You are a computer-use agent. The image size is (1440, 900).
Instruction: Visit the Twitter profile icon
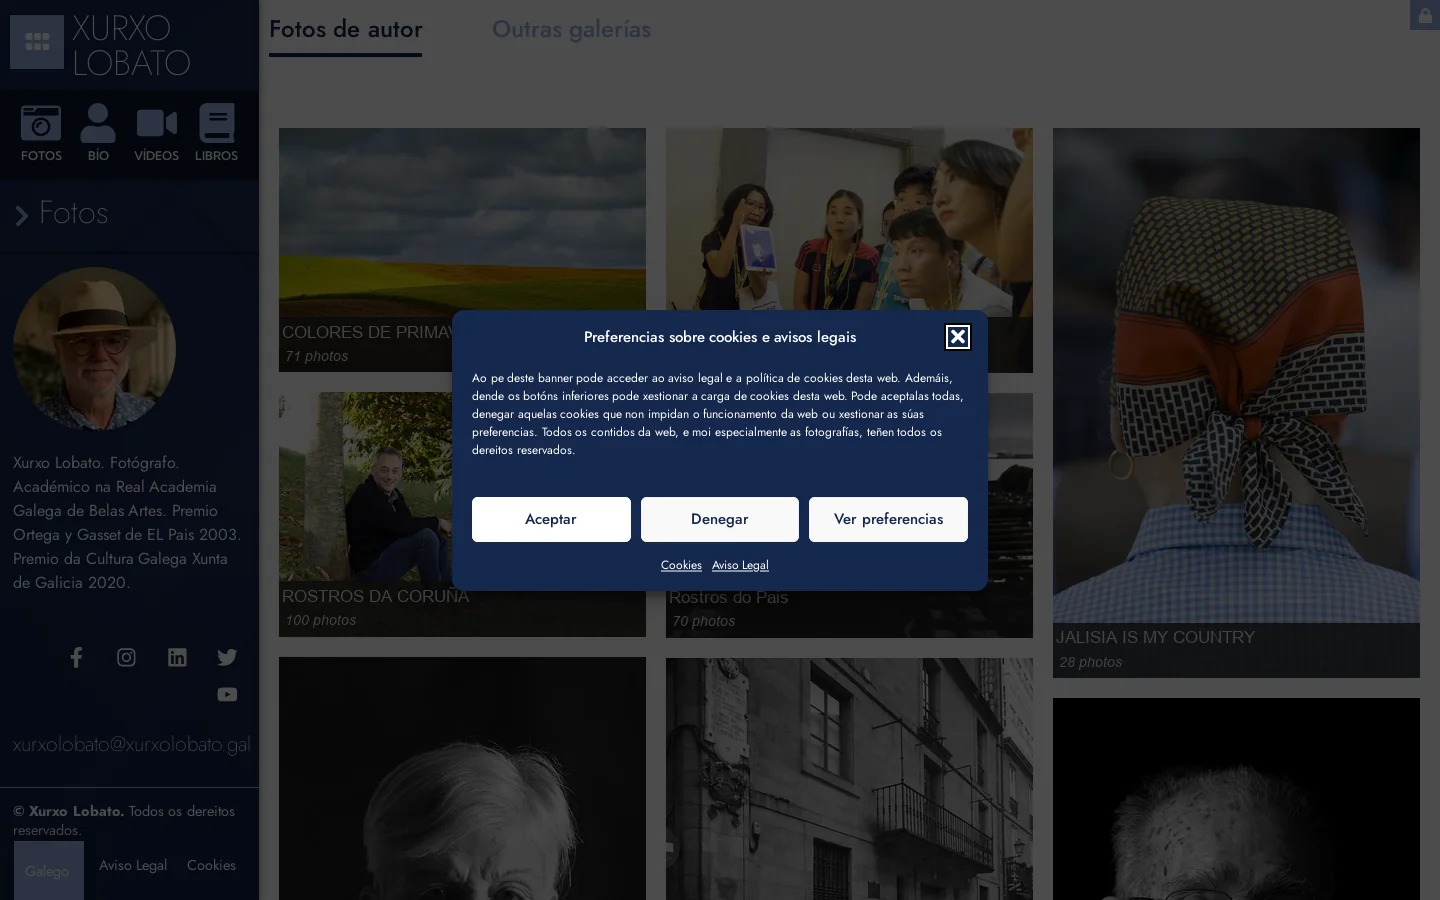tap(227, 657)
